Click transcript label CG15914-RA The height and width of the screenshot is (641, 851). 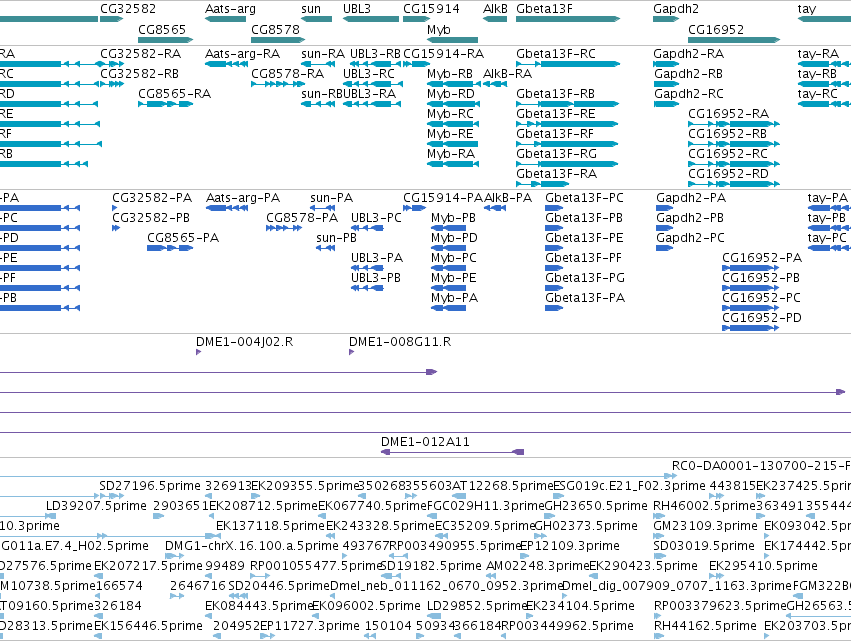(443, 54)
